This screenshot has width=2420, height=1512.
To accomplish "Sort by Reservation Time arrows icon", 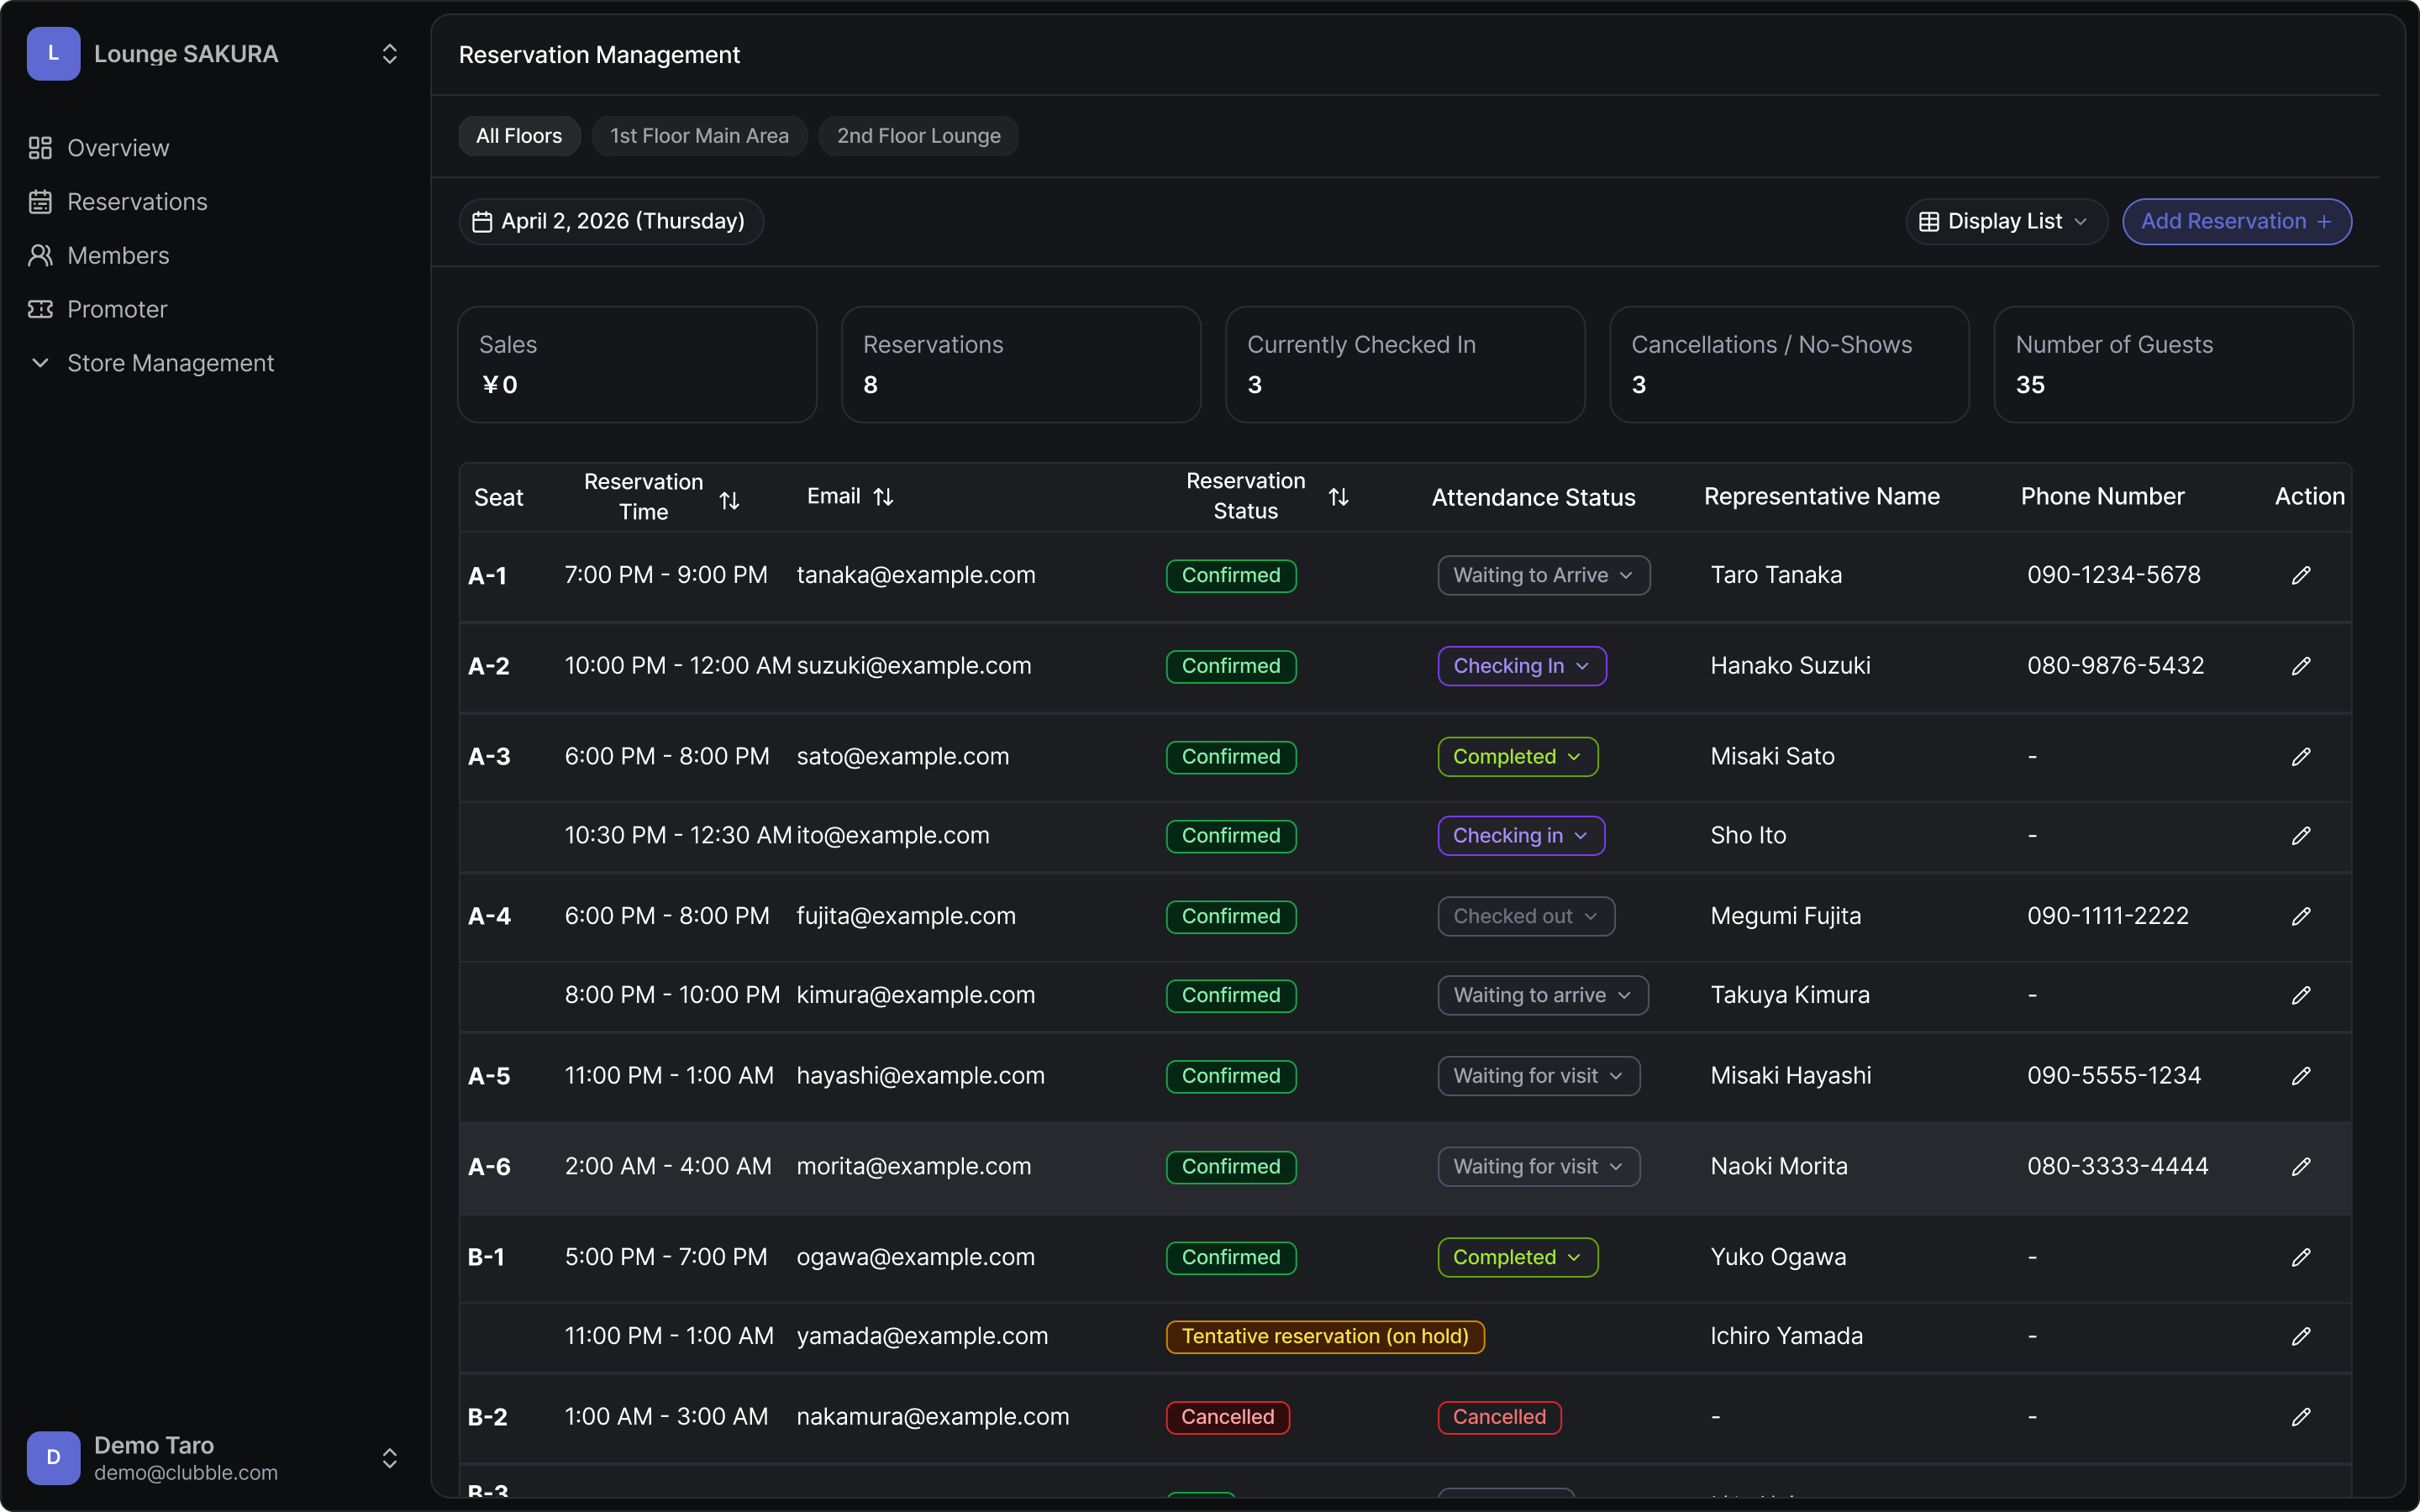I will click(x=730, y=500).
